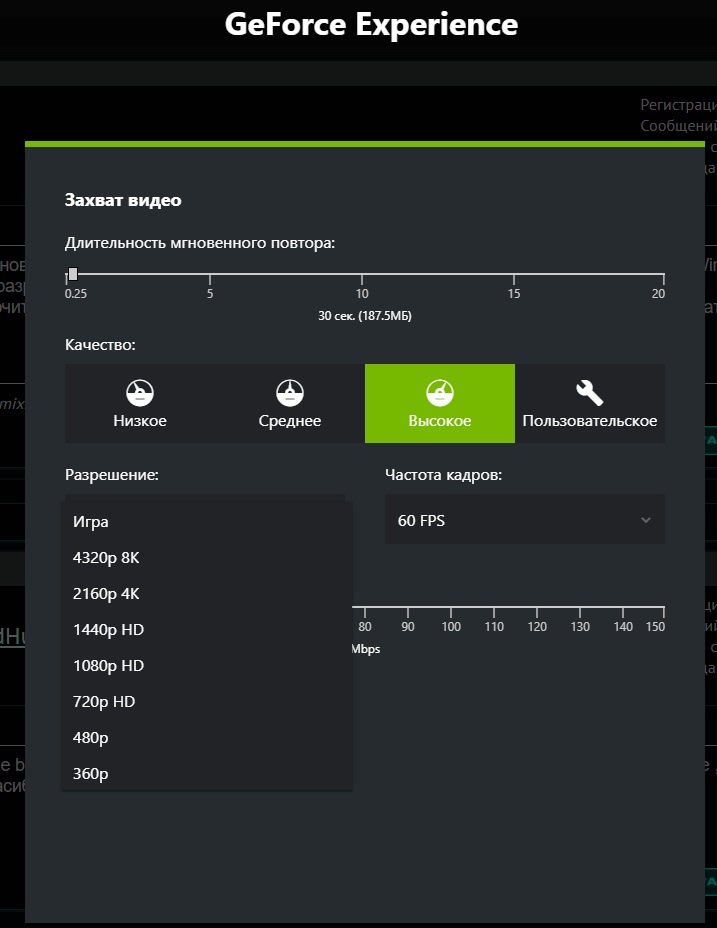Choose 4320p 8K resolution

pos(207,558)
